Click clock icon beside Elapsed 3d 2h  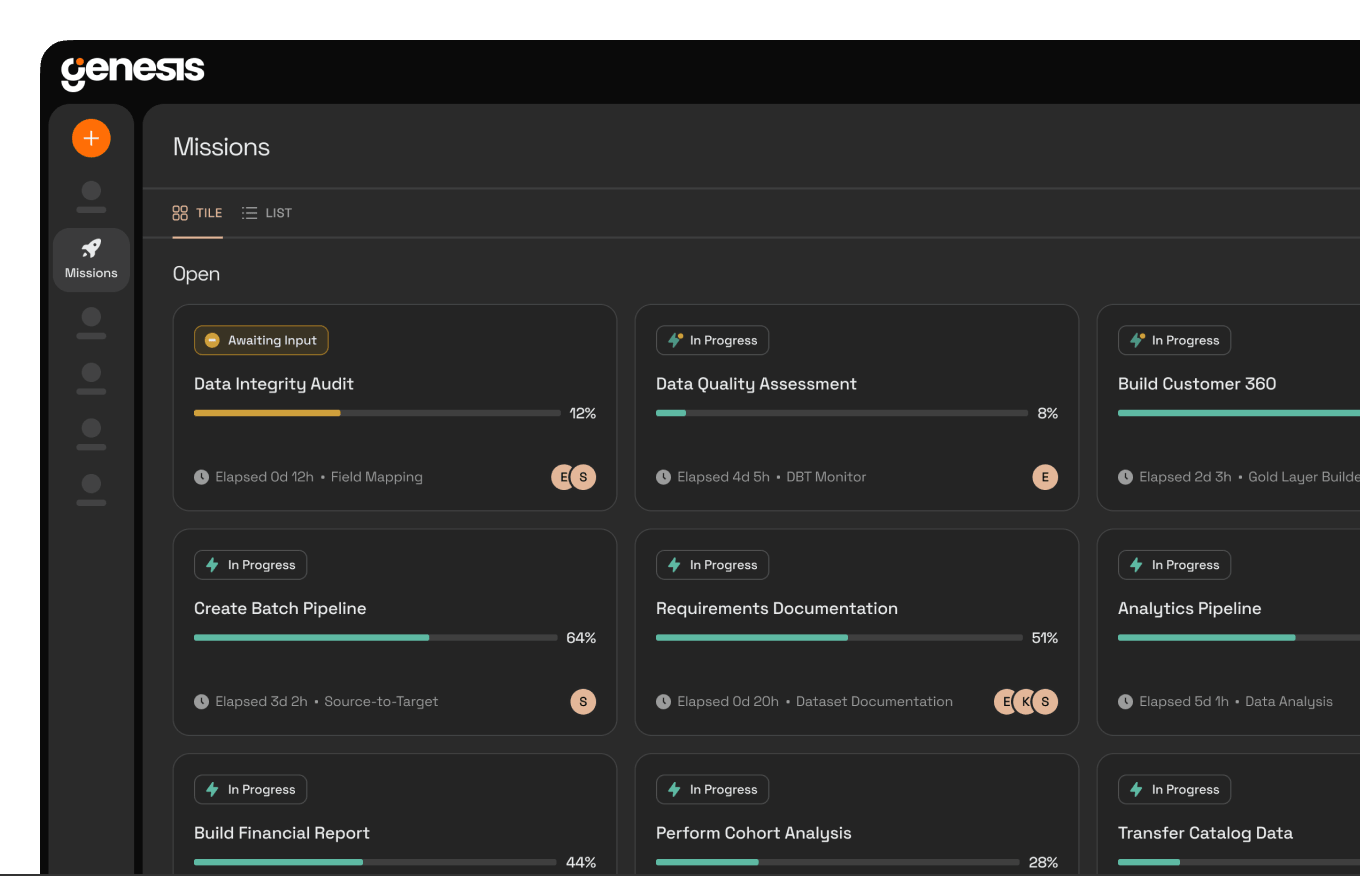[x=201, y=702]
